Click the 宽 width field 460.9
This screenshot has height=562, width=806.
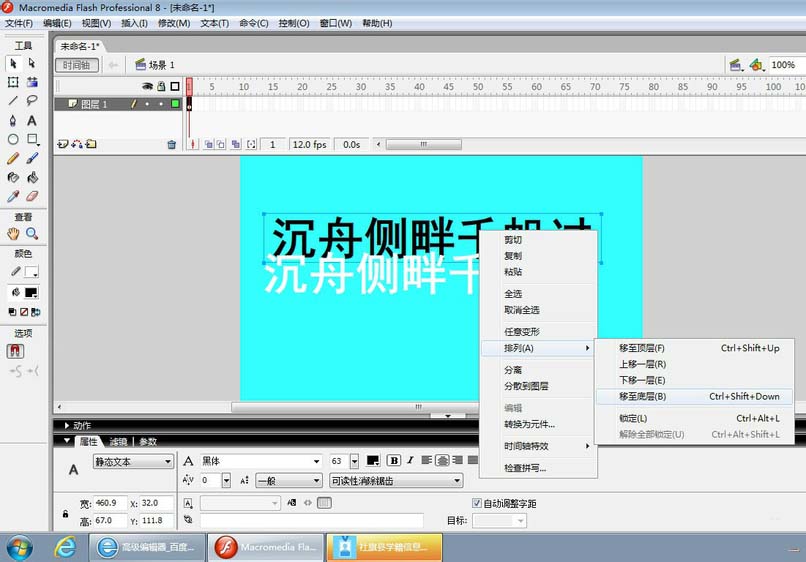110,503
